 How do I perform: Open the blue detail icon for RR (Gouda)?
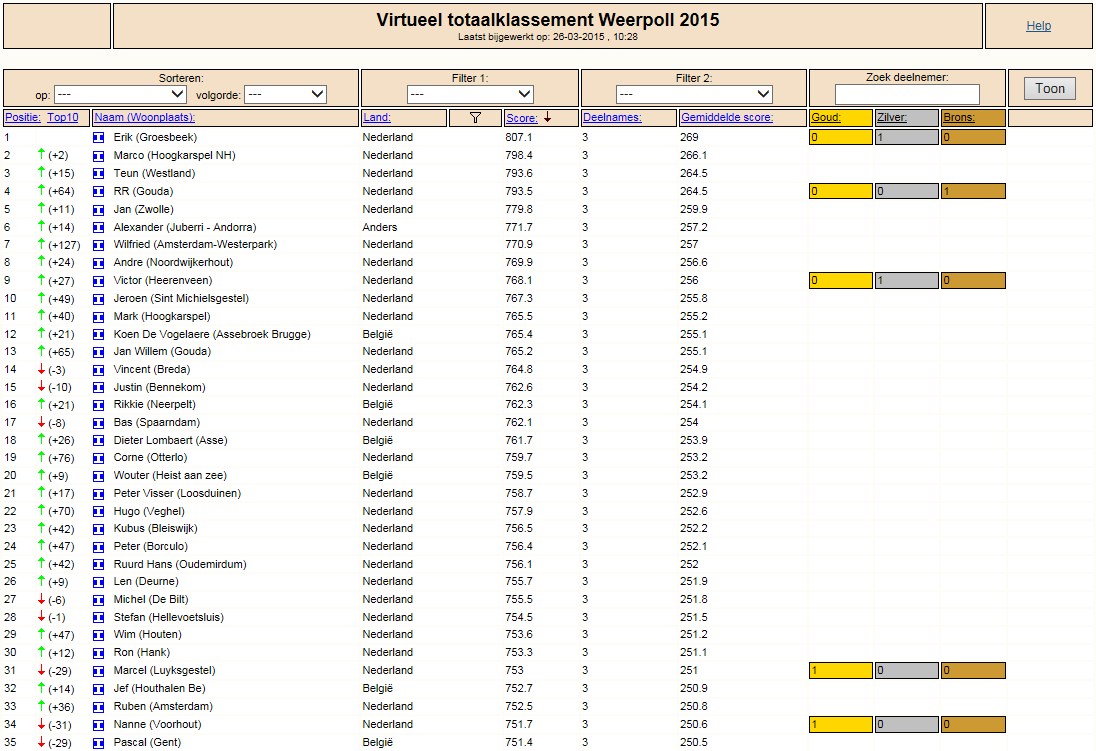[99, 192]
